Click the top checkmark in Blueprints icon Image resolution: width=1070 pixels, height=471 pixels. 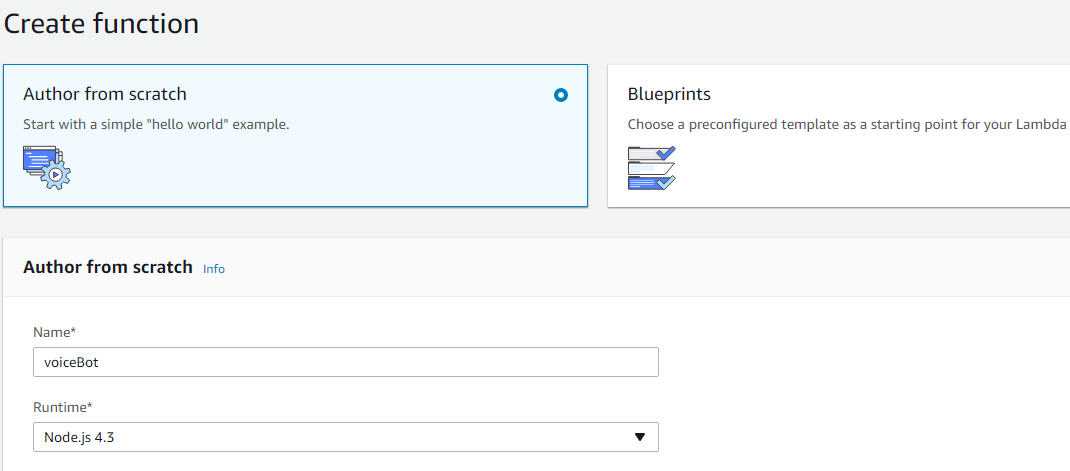pos(664,152)
